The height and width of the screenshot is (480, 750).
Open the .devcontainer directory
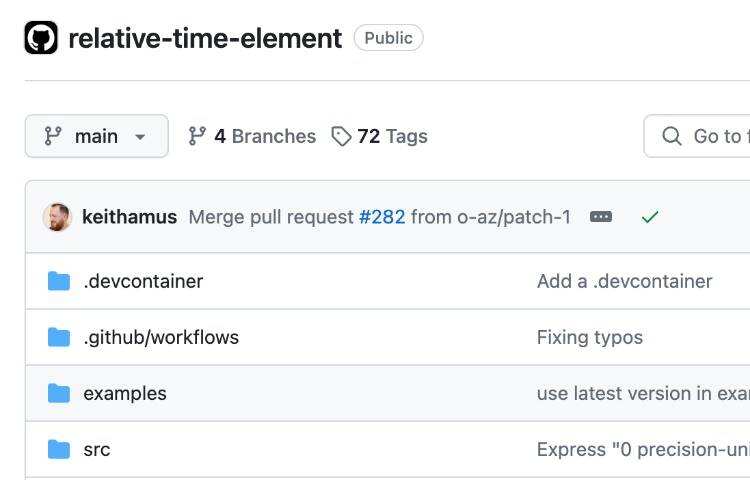(x=143, y=281)
